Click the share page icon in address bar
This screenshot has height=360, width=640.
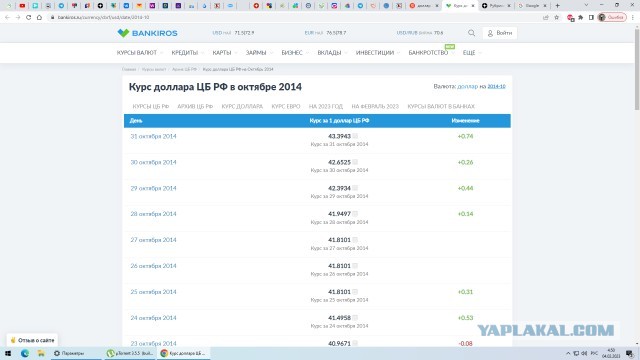(x=546, y=18)
